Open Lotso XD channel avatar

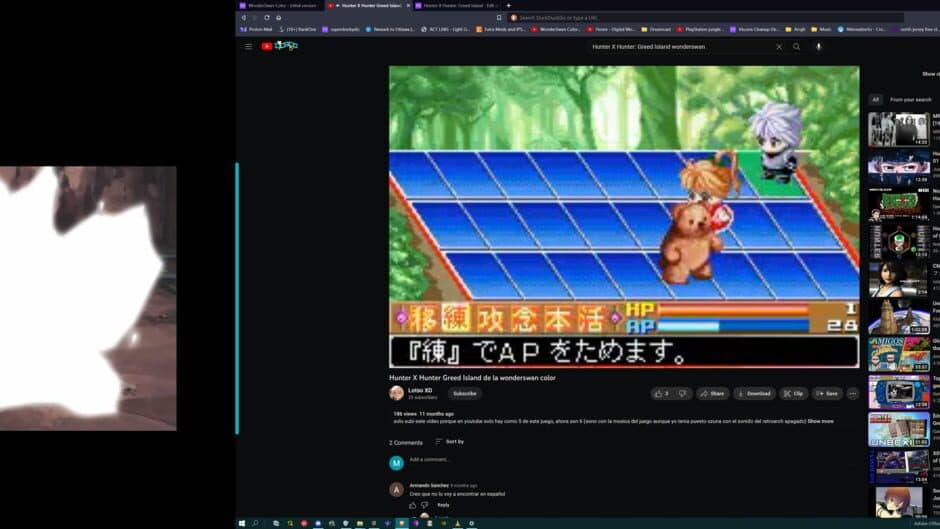[396, 393]
